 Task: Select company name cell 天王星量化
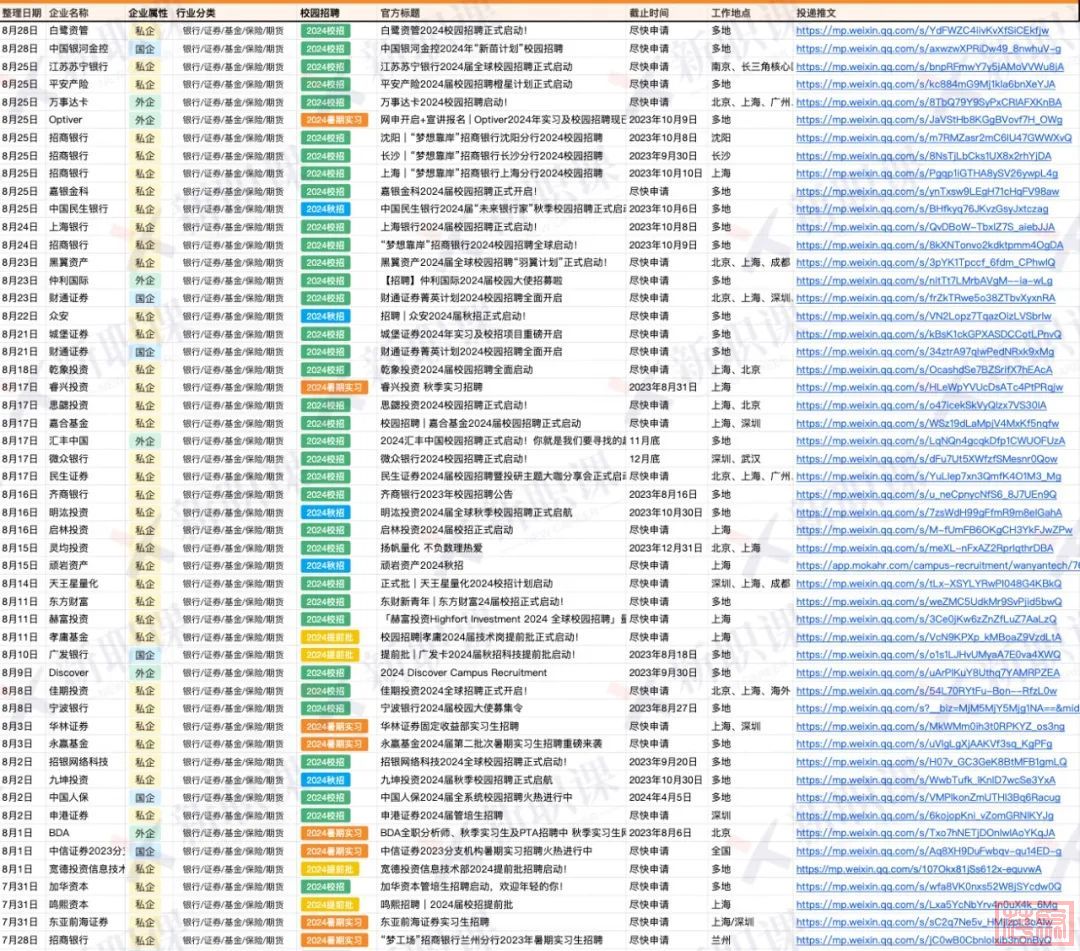73,583
